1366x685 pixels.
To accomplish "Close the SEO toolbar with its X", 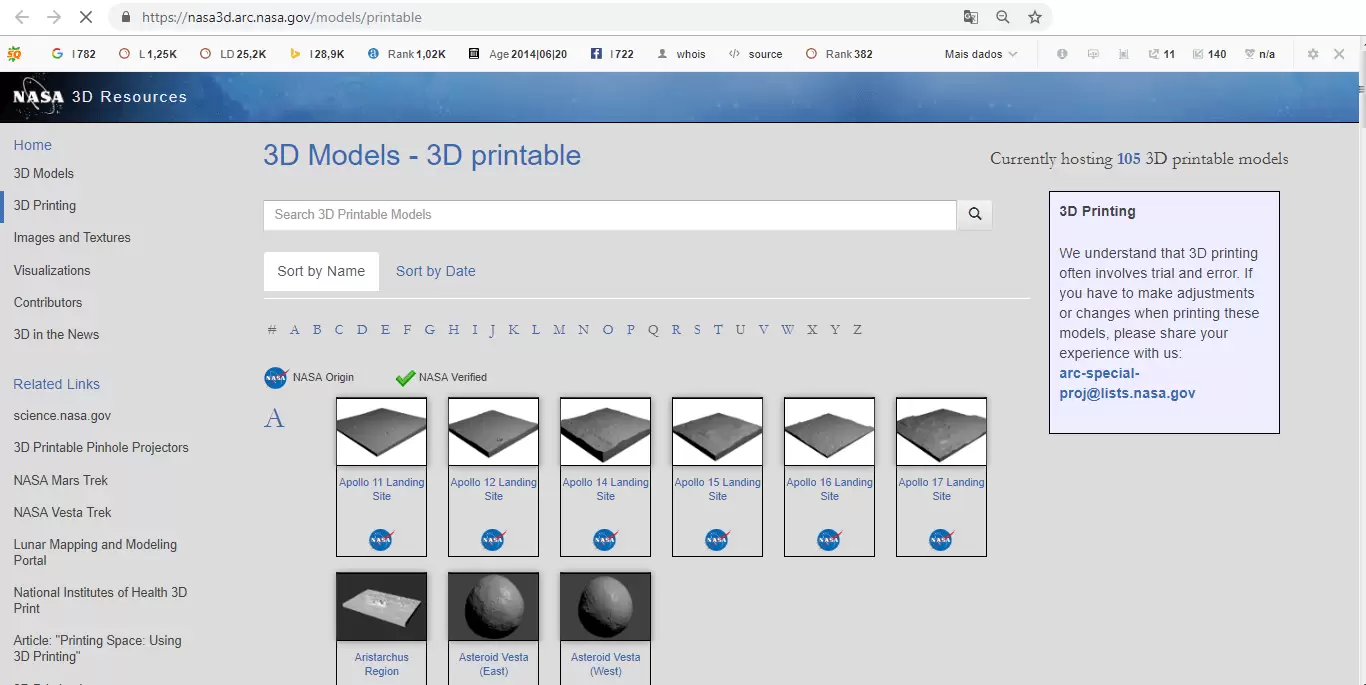I will tap(1339, 54).
